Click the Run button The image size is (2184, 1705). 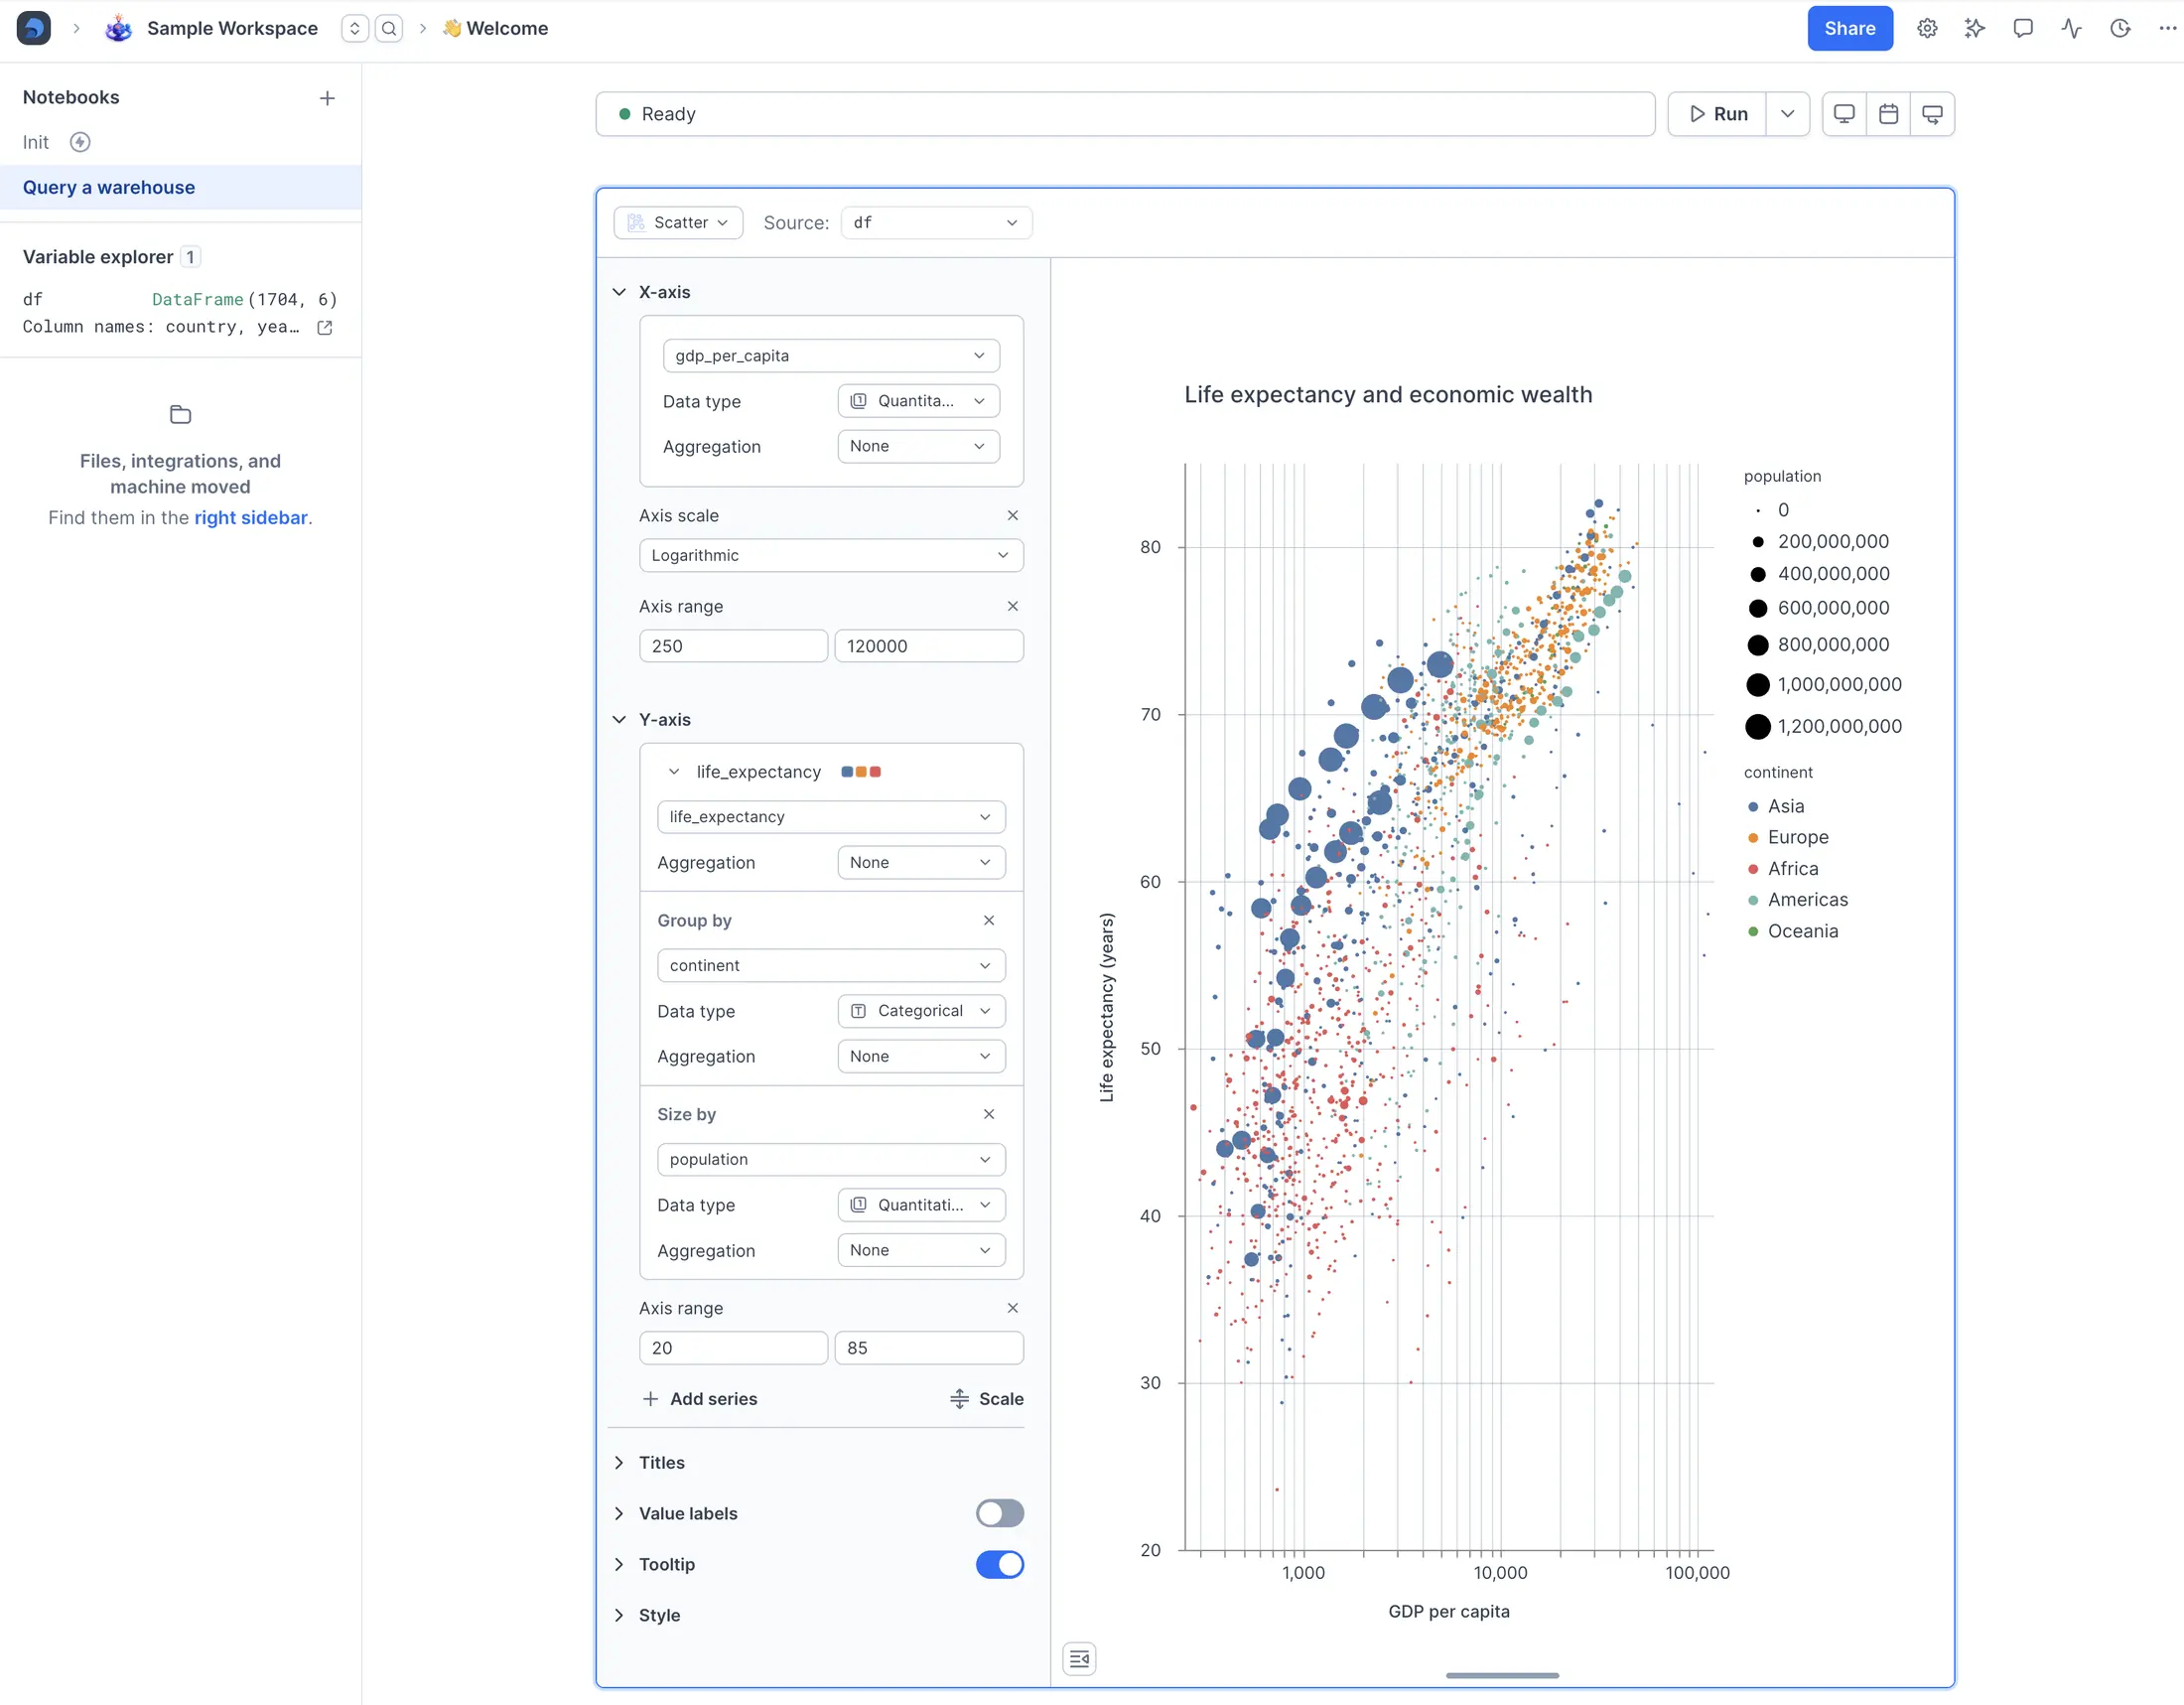click(x=1718, y=114)
